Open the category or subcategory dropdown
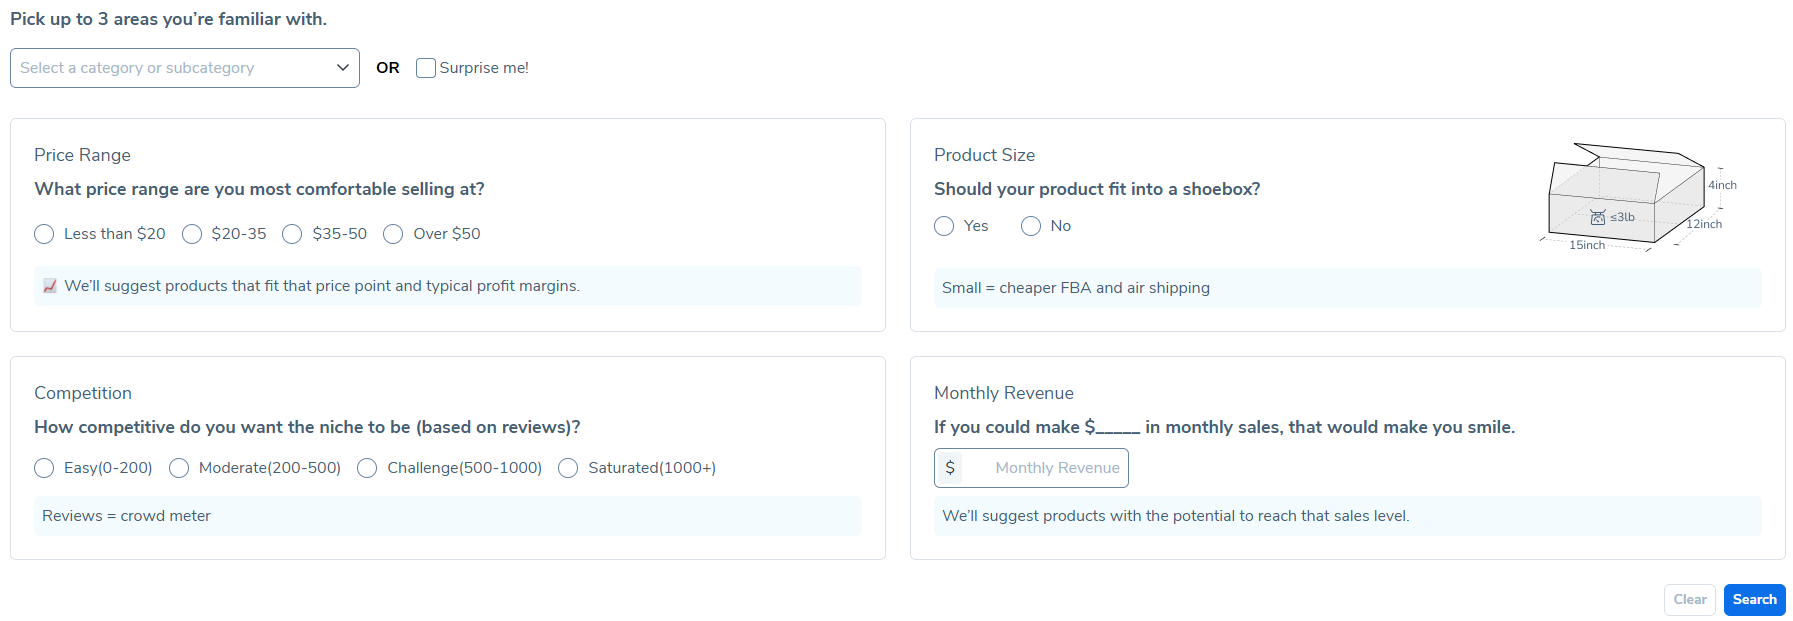 click(x=170, y=68)
